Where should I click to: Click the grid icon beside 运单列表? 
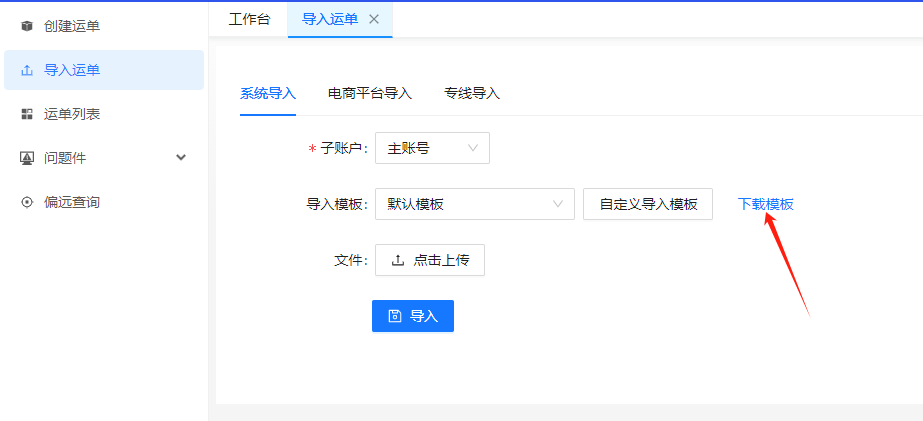click(x=27, y=114)
